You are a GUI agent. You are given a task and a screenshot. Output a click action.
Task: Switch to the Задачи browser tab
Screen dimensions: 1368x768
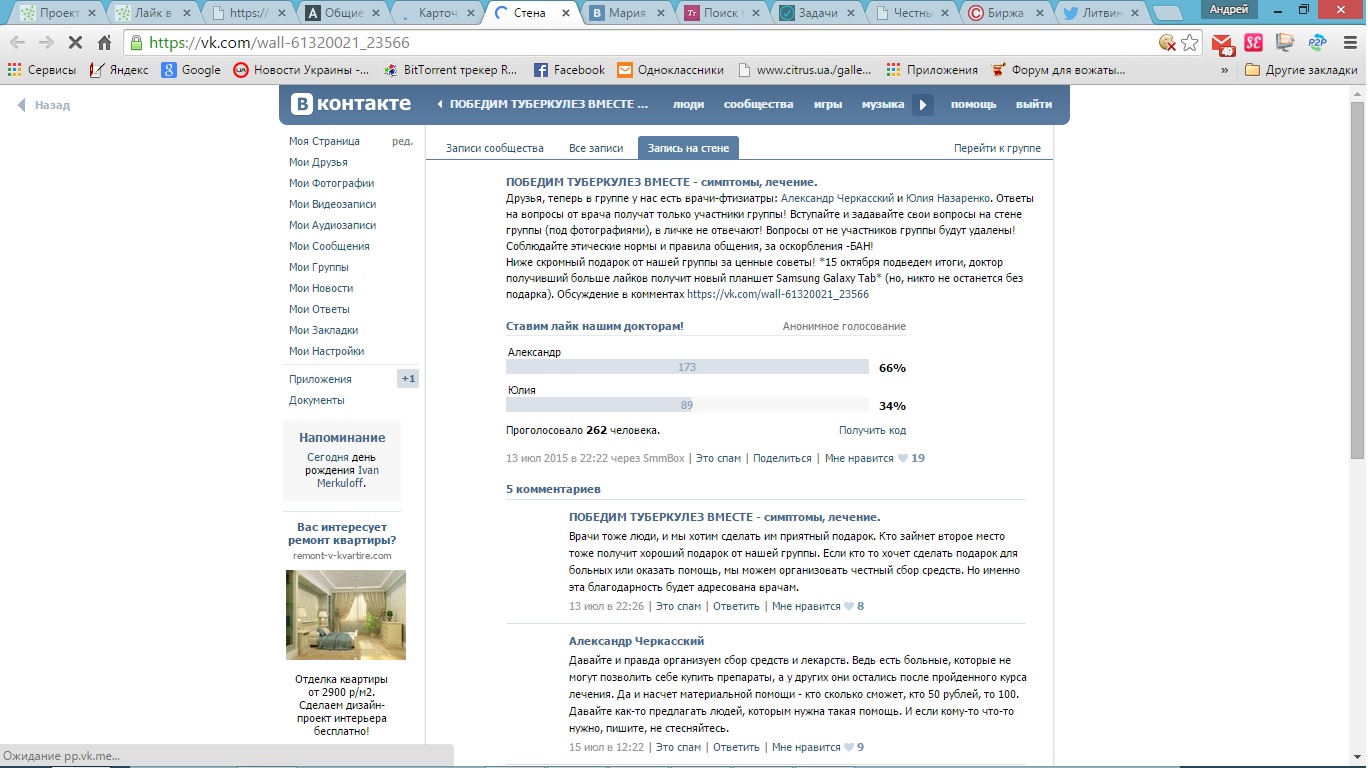click(x=817, y=14)
